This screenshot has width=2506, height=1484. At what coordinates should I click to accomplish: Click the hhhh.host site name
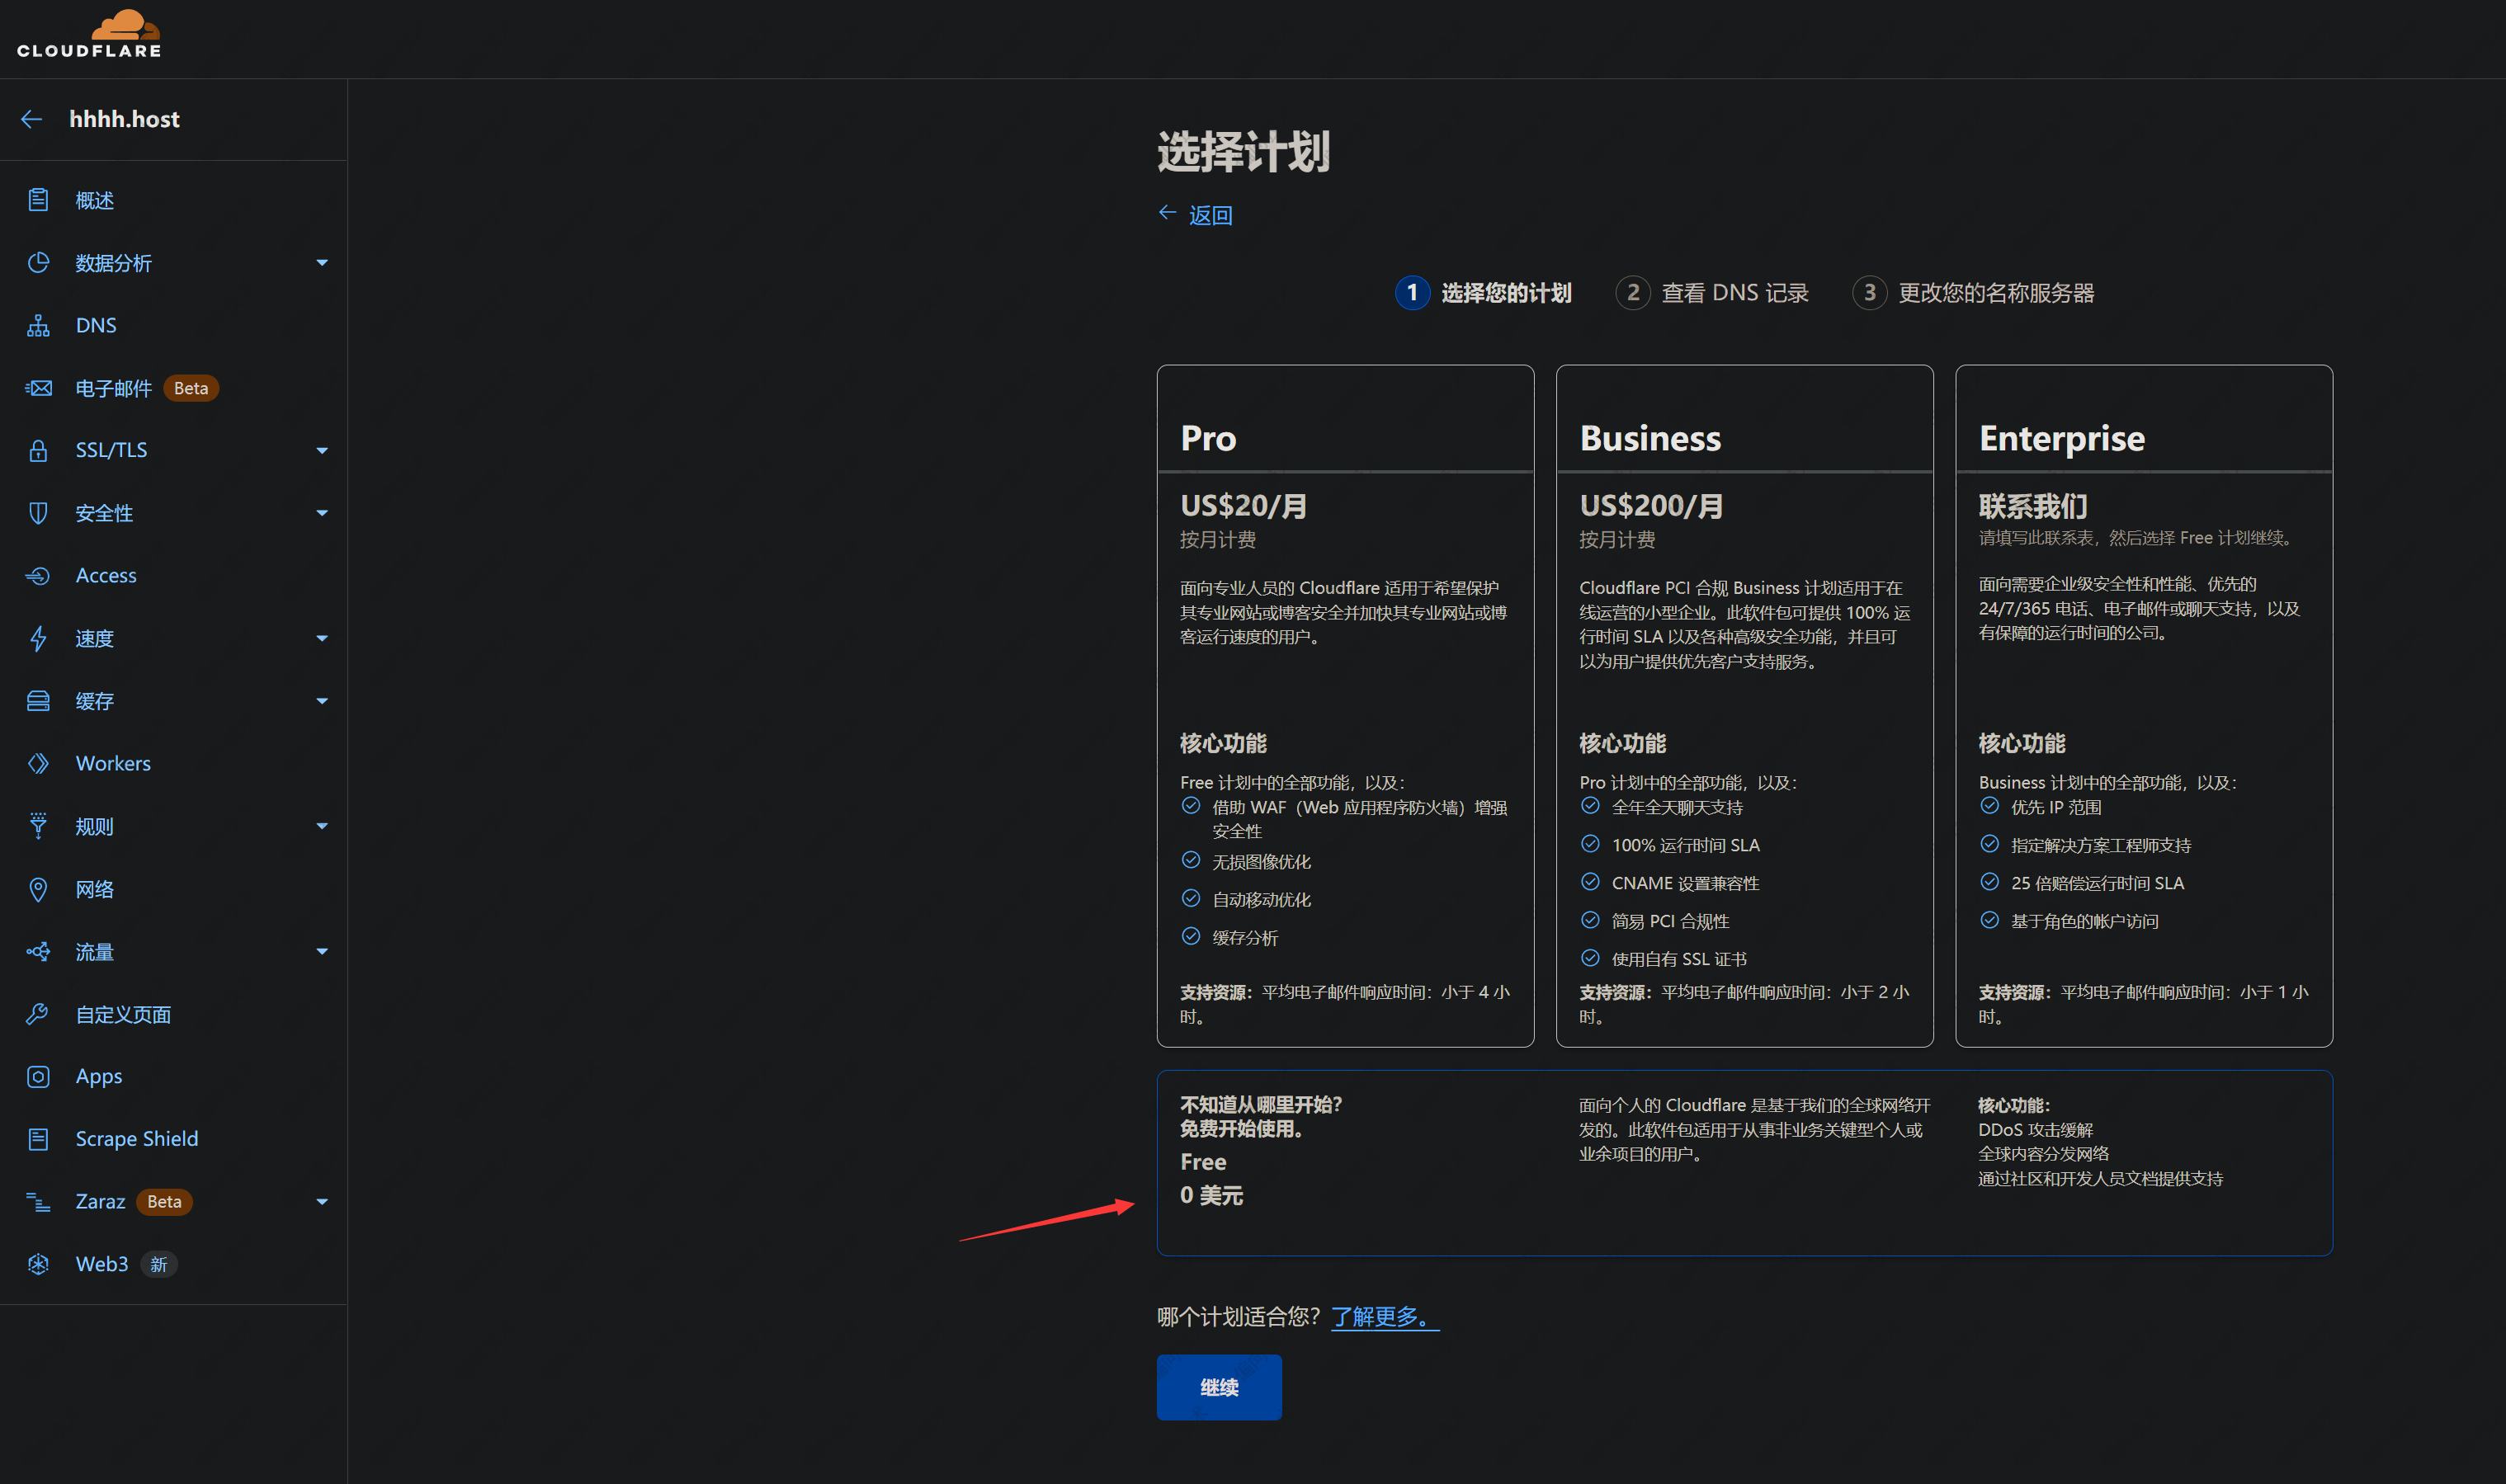click(x=124, y=119)
